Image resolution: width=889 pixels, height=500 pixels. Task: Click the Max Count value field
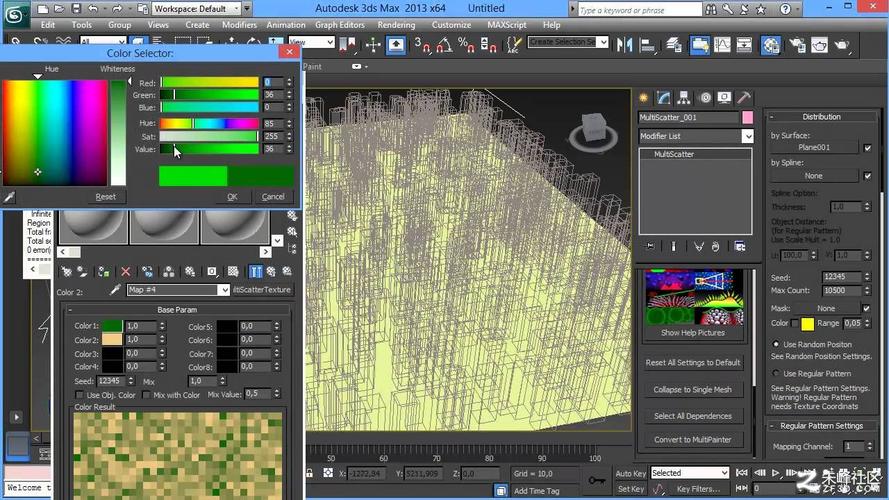pos(840,291)
